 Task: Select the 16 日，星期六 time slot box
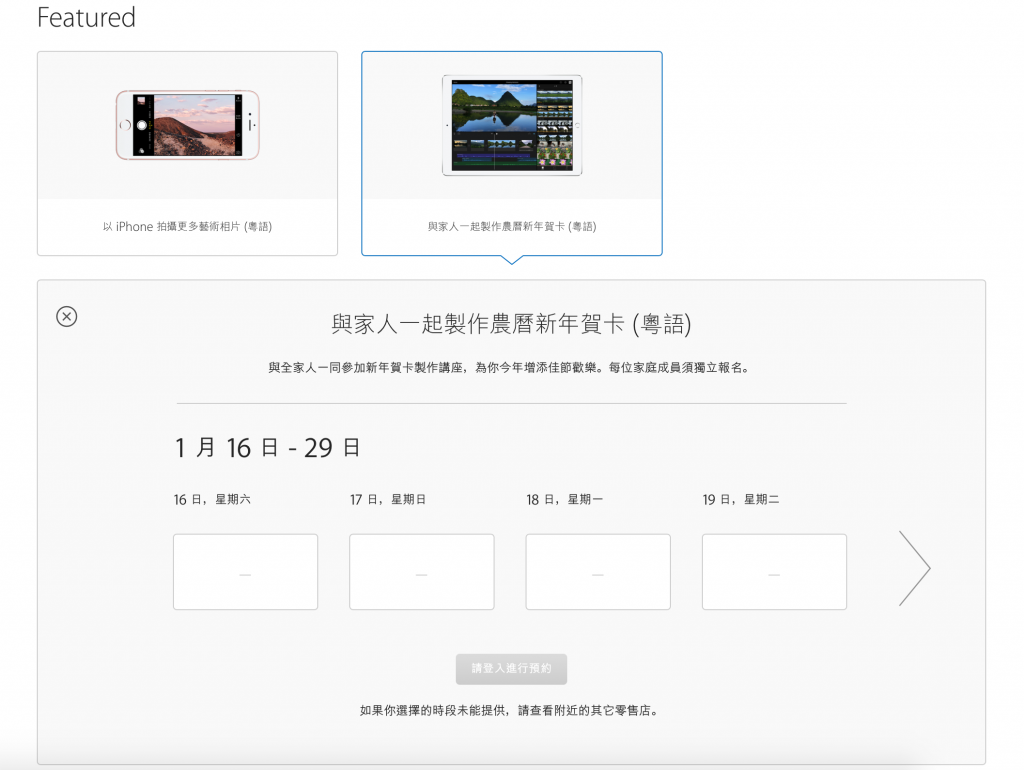coord(245,571)
